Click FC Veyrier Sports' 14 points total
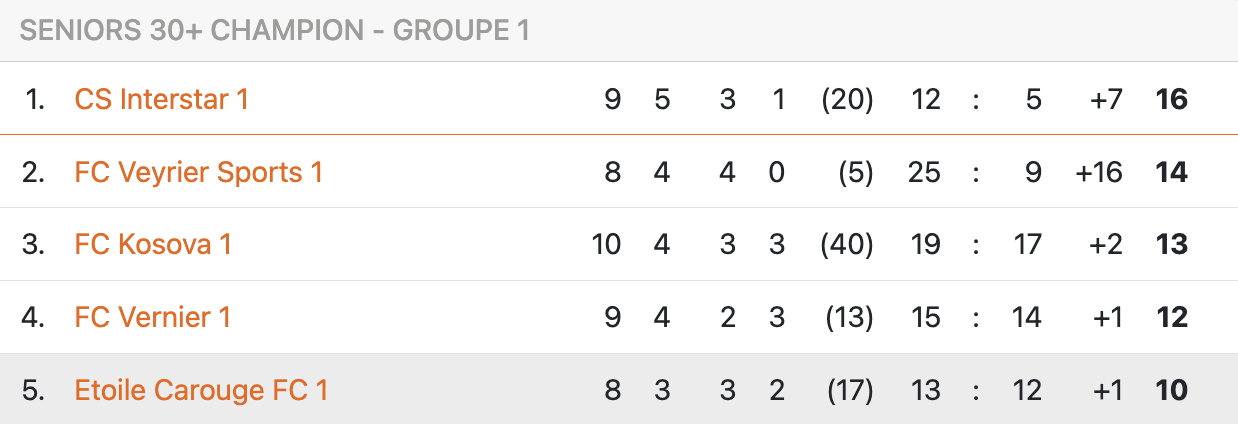Viewport: 1238px width, 424px height. (x=1171, y=172)
